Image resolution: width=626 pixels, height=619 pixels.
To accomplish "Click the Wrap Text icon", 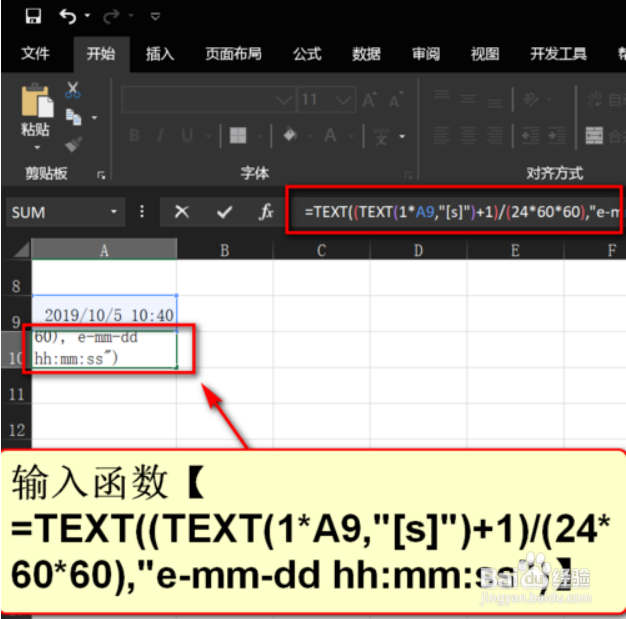I will [x=594, y=99].
